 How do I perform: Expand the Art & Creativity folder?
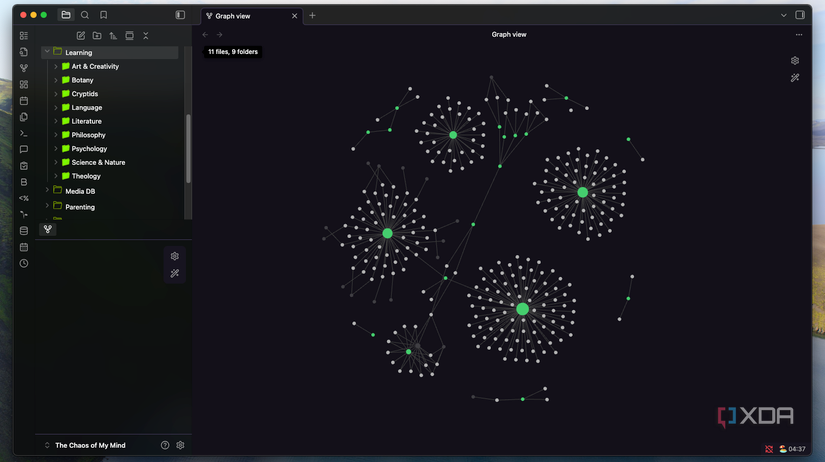[56, 66]
